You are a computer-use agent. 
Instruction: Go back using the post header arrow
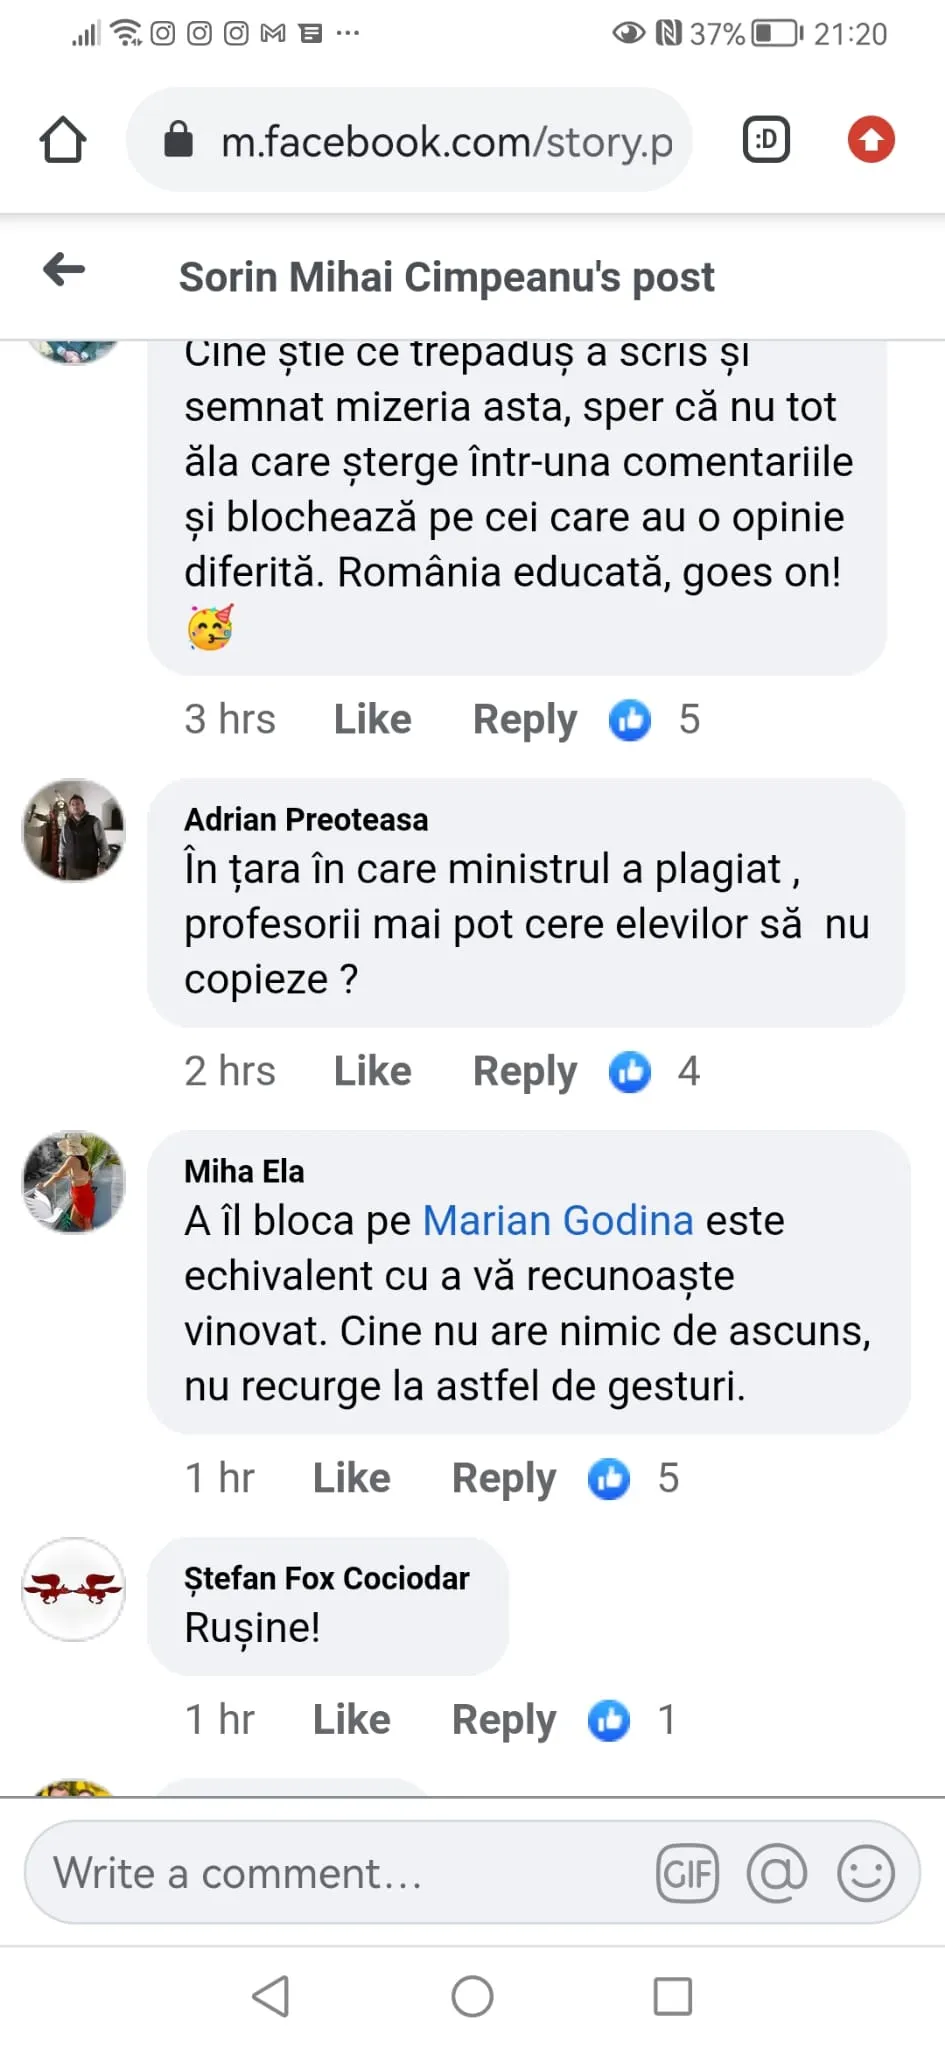pyautogui.click(x=65, y=270)
